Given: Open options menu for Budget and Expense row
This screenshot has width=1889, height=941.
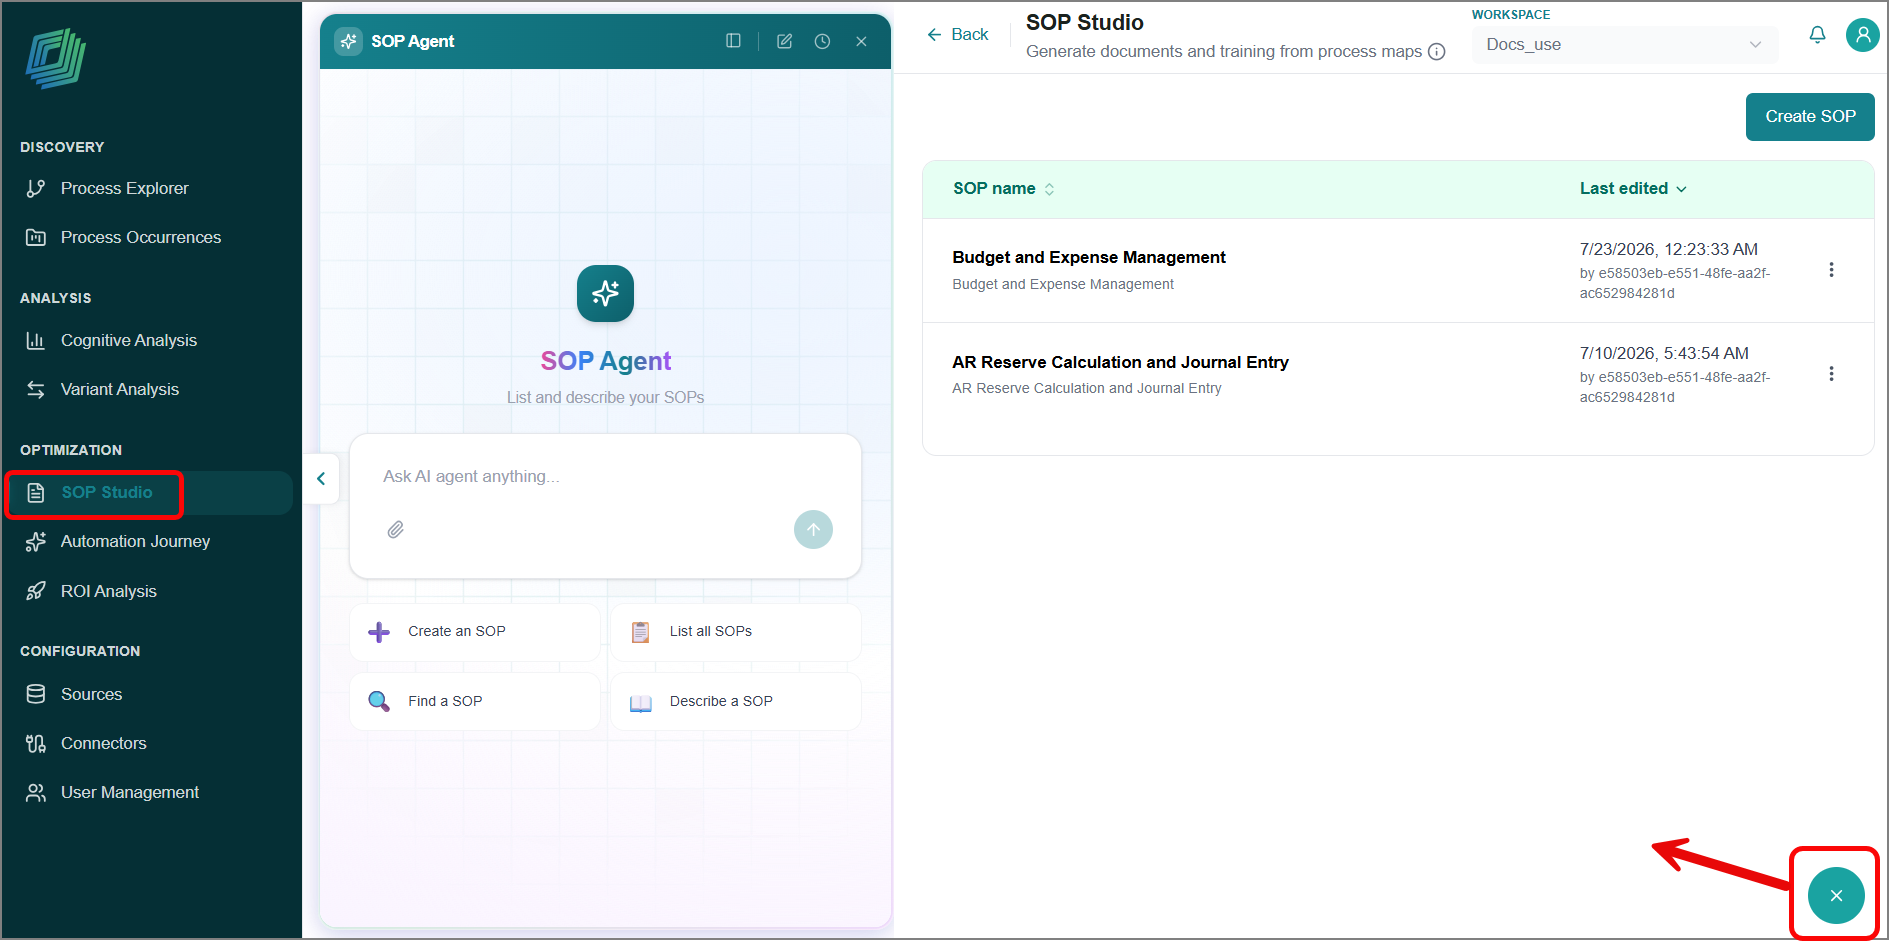Looking at the screenshot, I should [x=1831, y=270].
